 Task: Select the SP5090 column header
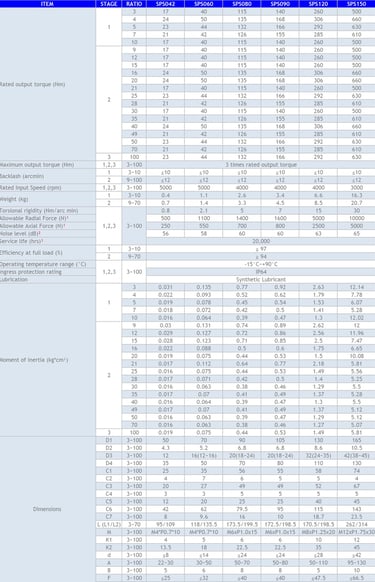click(x=280, y=4)
